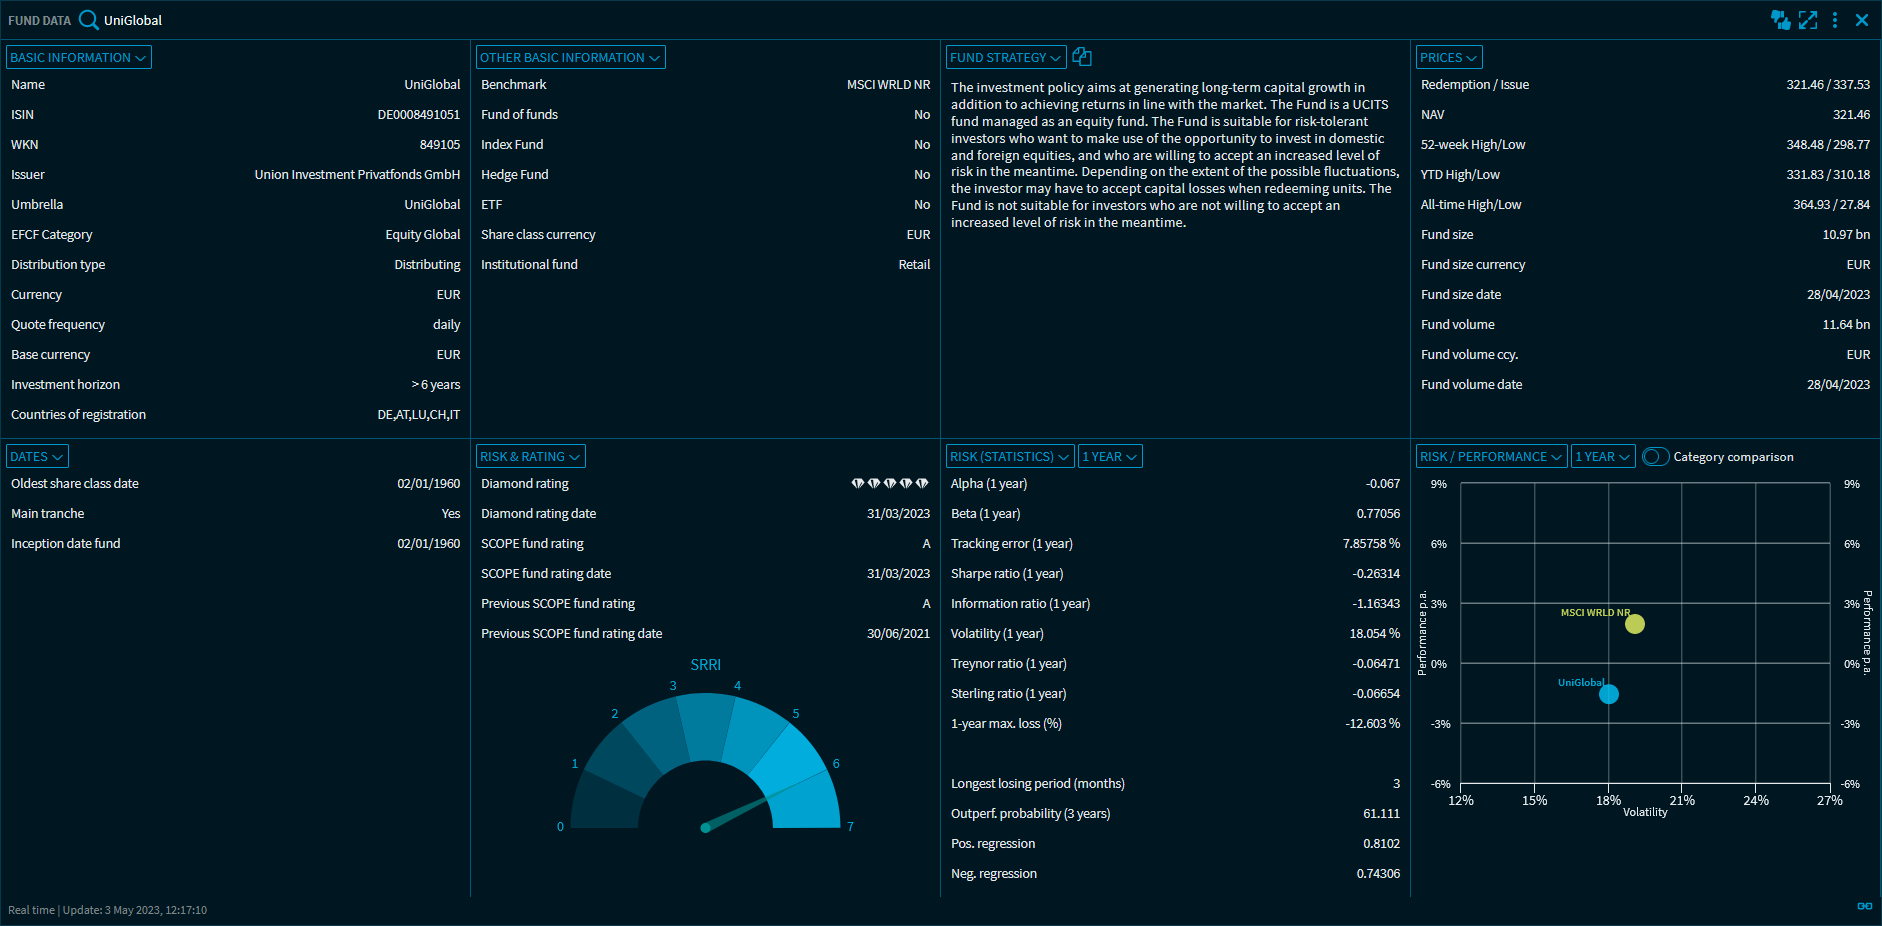This screenshot has width=1882, height=926.
Task: Click the UniGlobal fund name in search field
Action: [x=133, y=20]
